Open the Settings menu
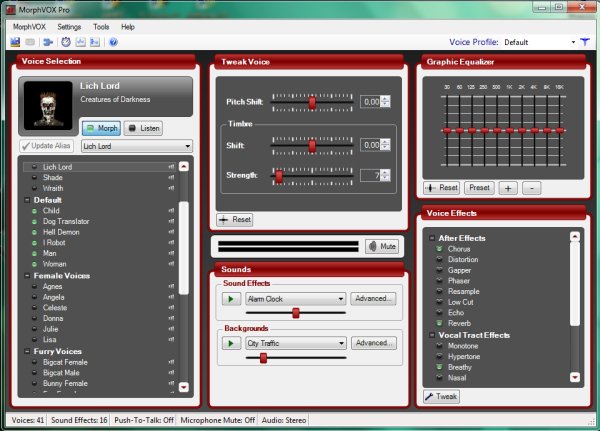Image resolution: width=600 pixels, height=431 pixels. pyautogui.click(x=69, y=27)
